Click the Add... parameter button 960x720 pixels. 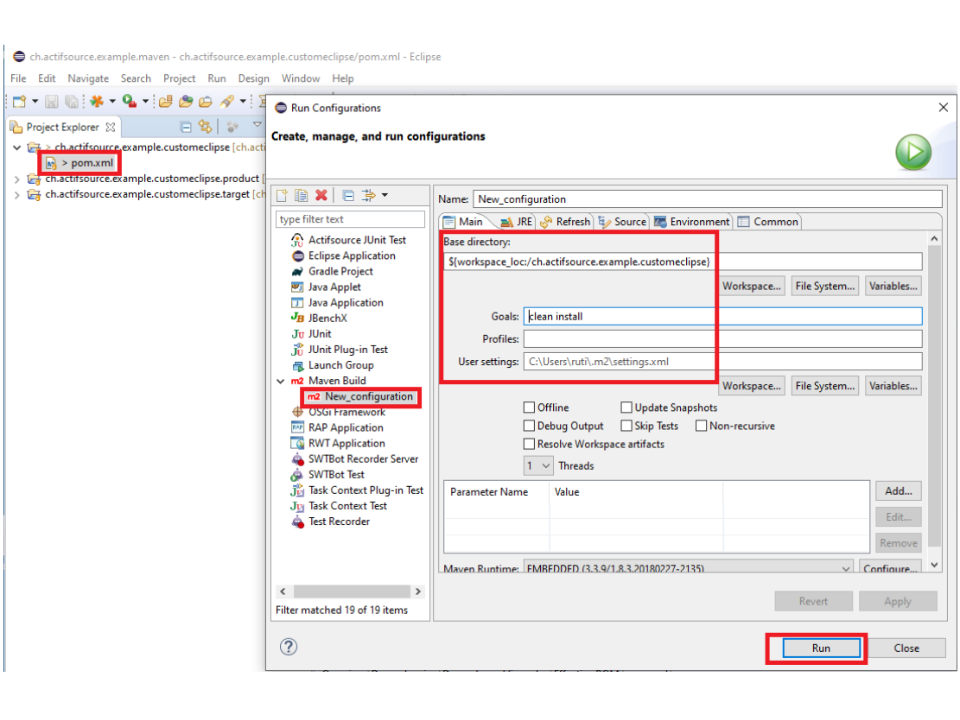click(x=897, y=491)
